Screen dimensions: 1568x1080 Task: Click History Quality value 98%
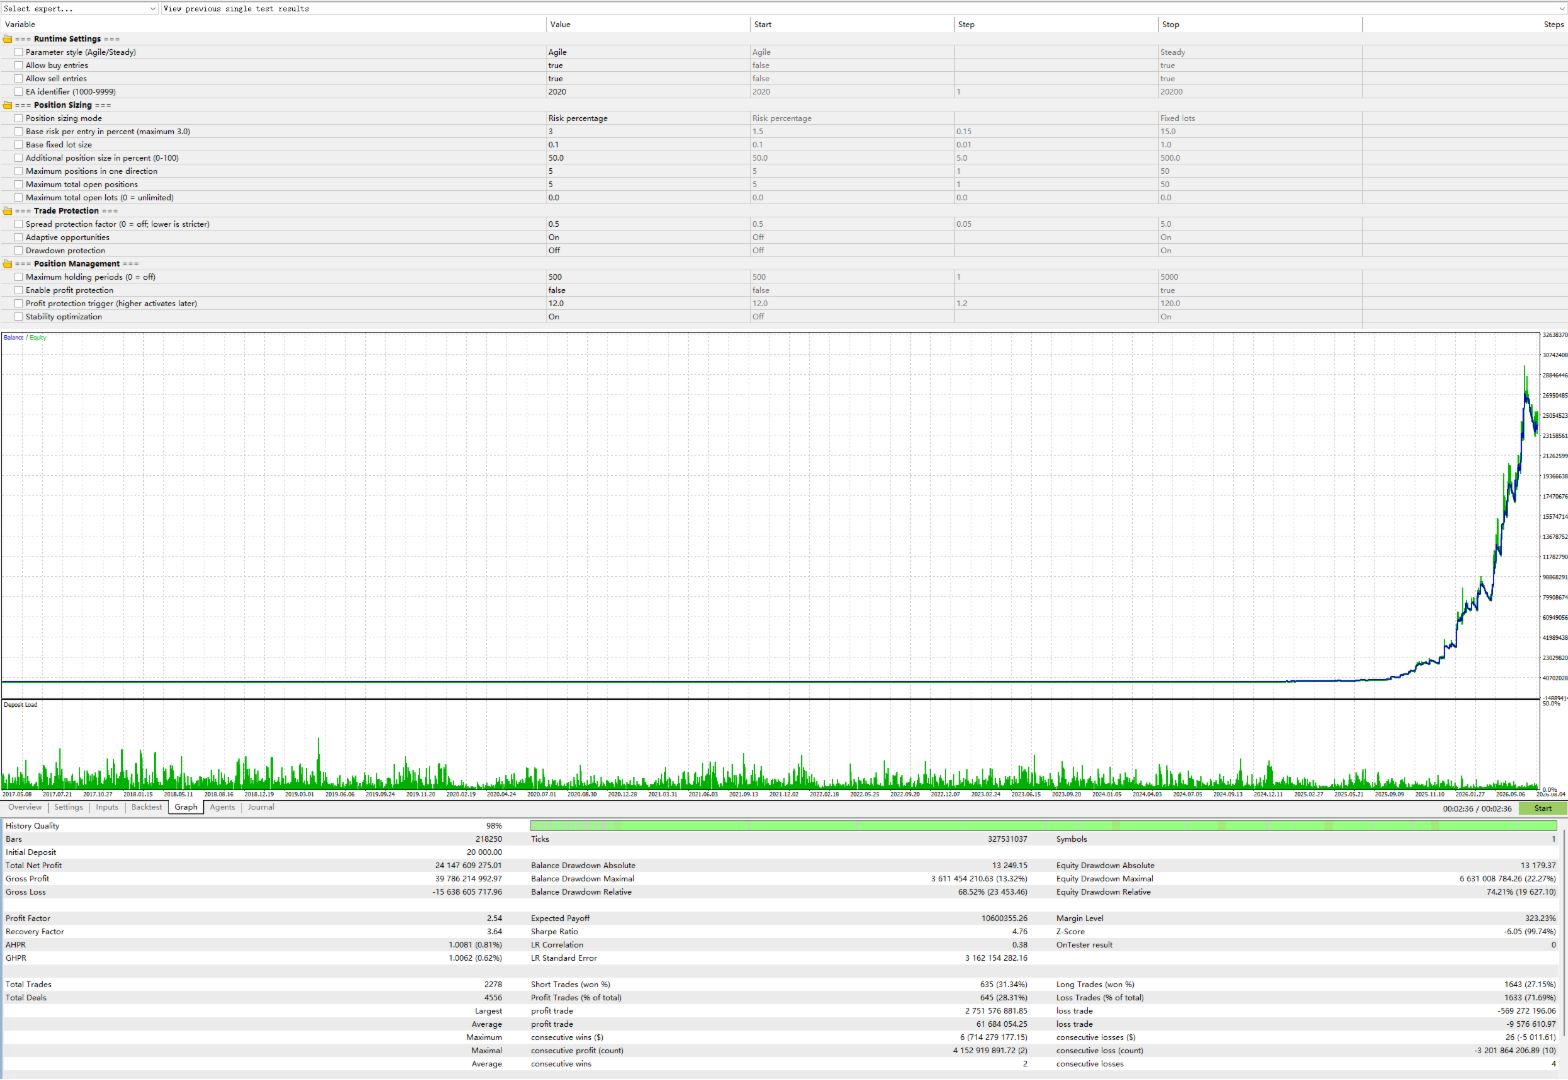[494, 826]
